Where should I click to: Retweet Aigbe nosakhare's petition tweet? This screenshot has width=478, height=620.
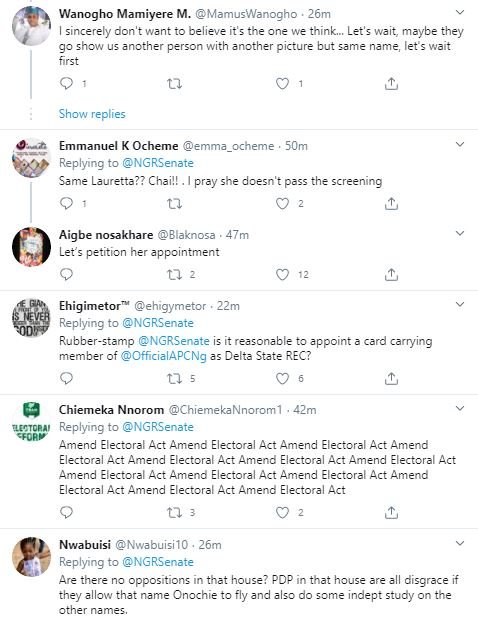point(174,274)
